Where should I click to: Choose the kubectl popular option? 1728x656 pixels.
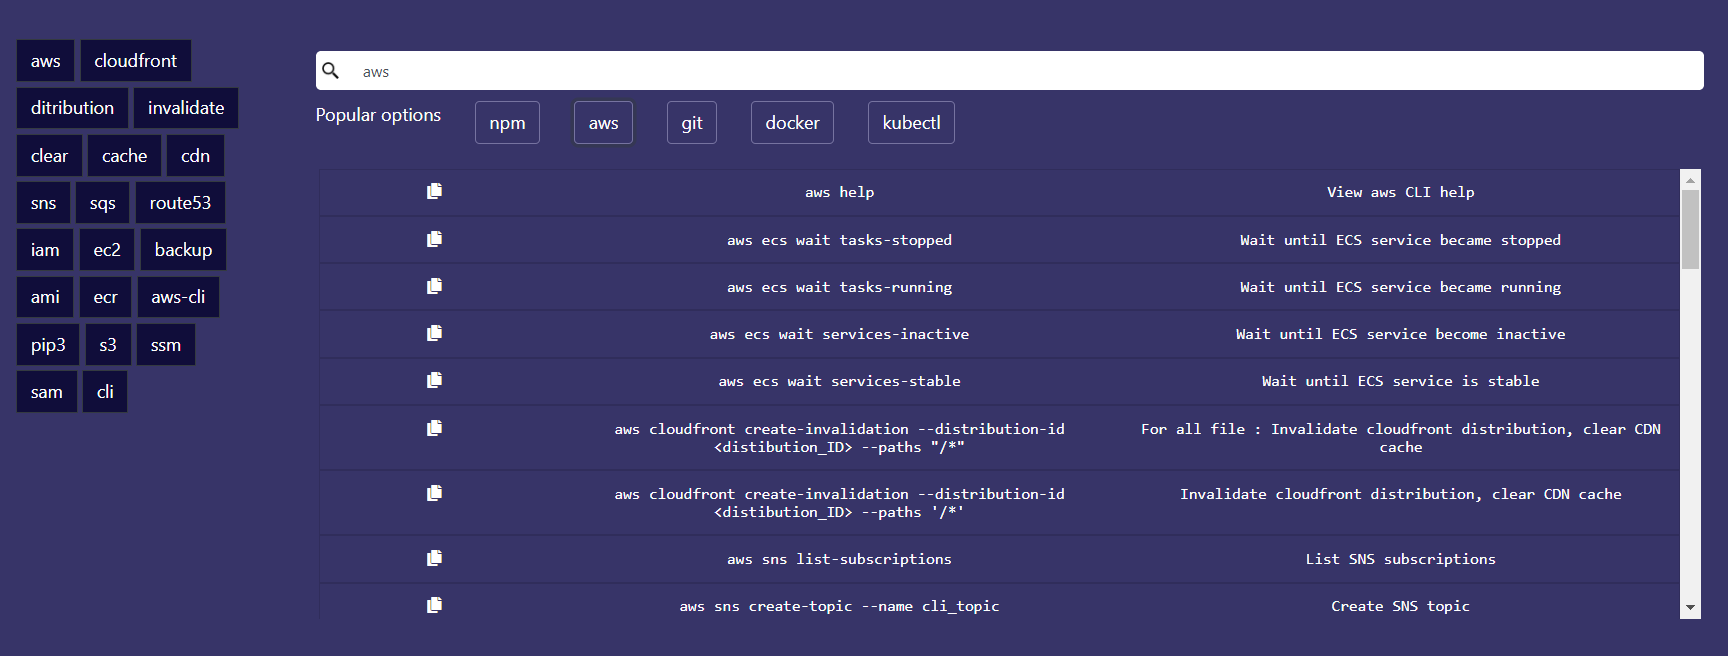point(911,122)
